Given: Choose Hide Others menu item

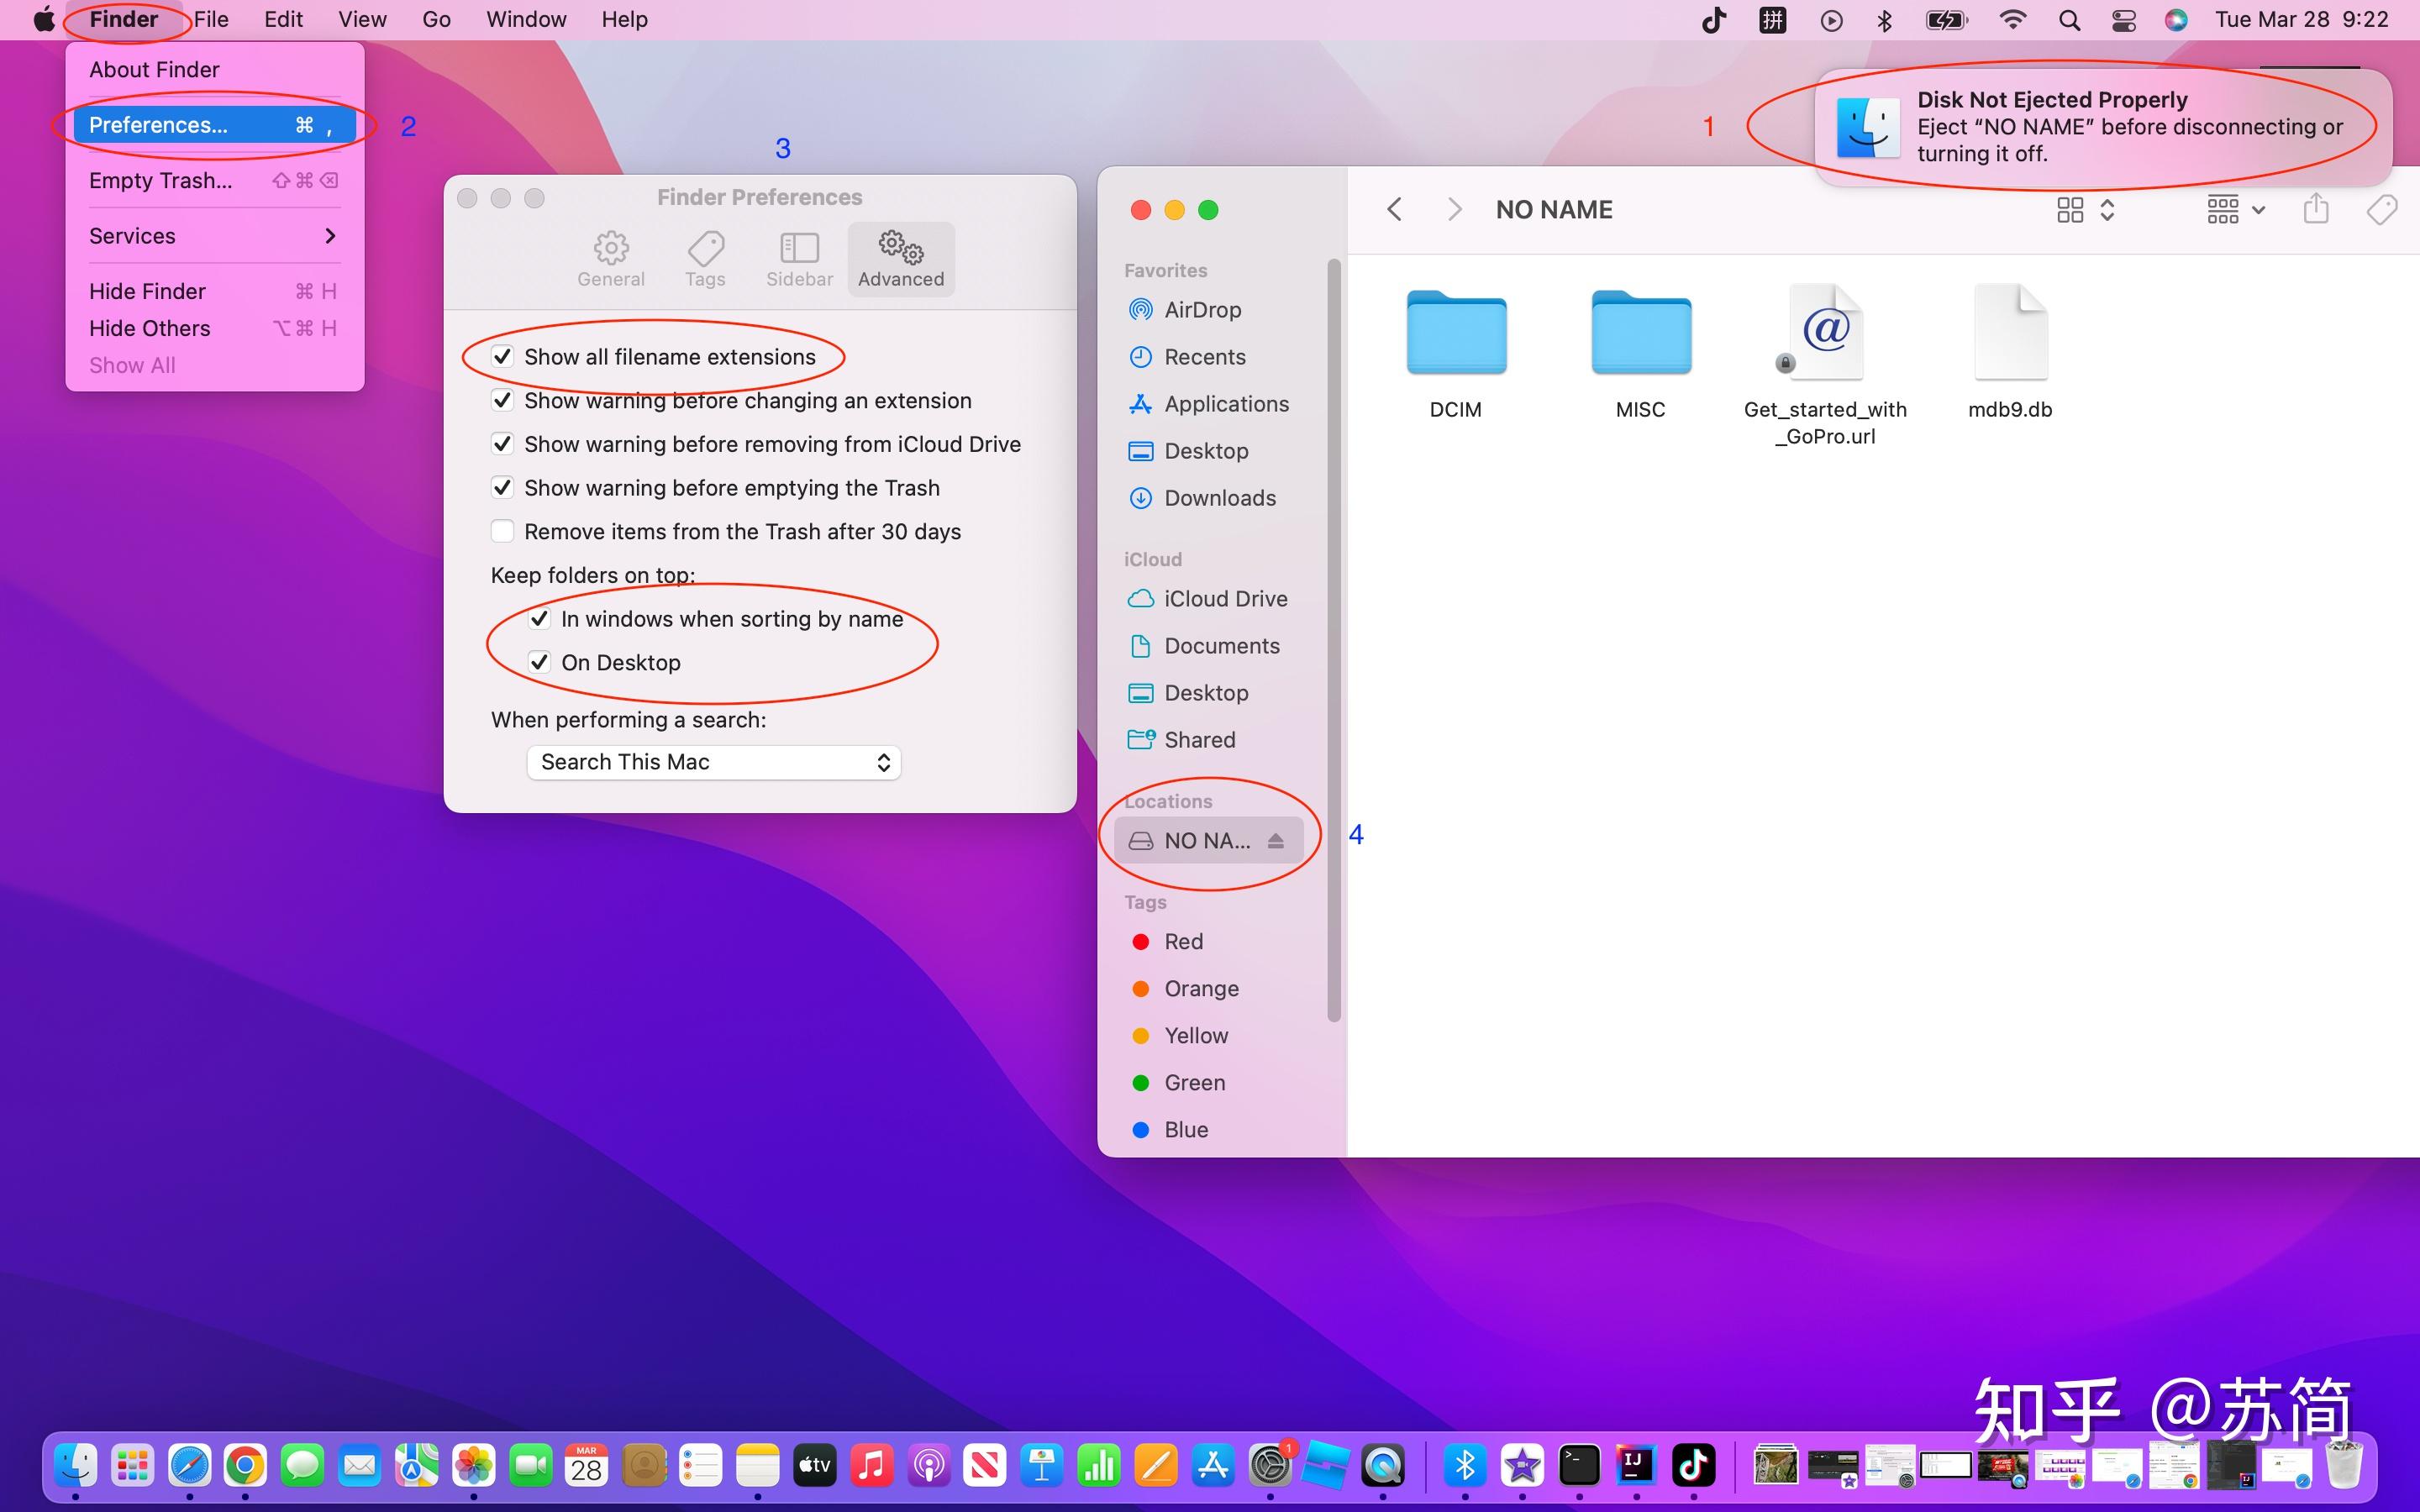Looking at the screenshot, I should click(x=214, y=329).
